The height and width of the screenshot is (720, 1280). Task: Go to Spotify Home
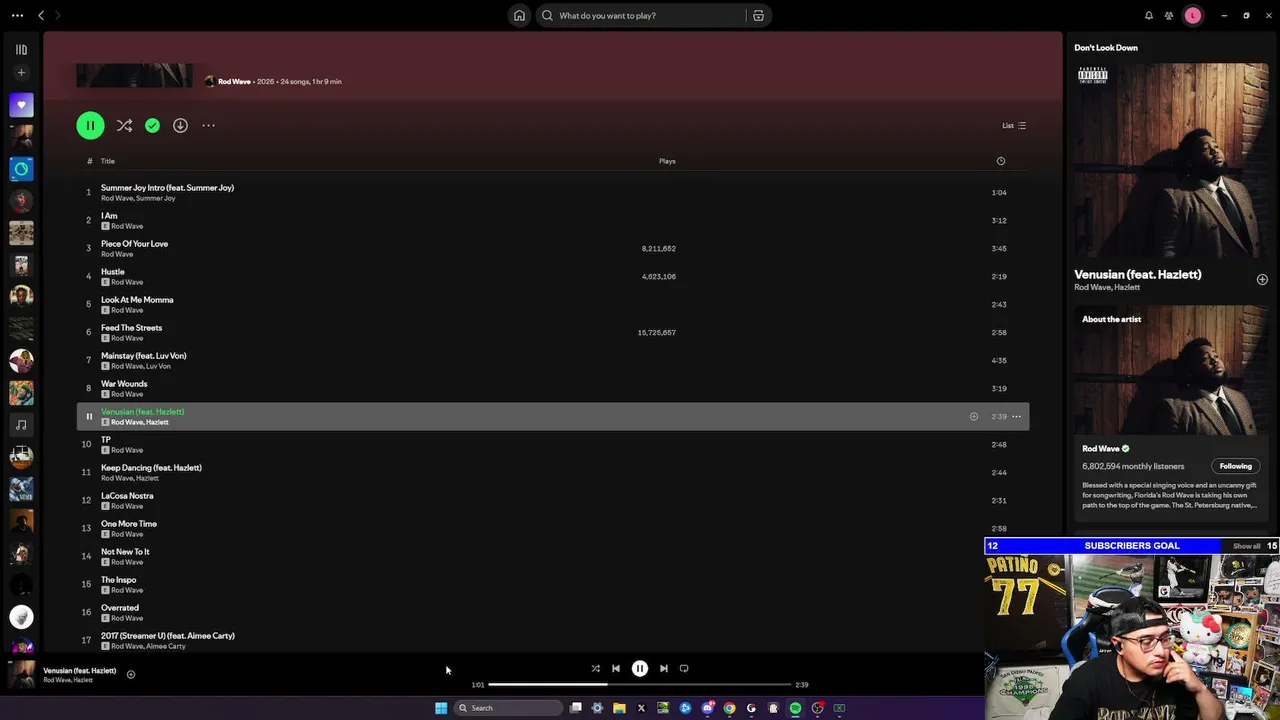(519, 15)
